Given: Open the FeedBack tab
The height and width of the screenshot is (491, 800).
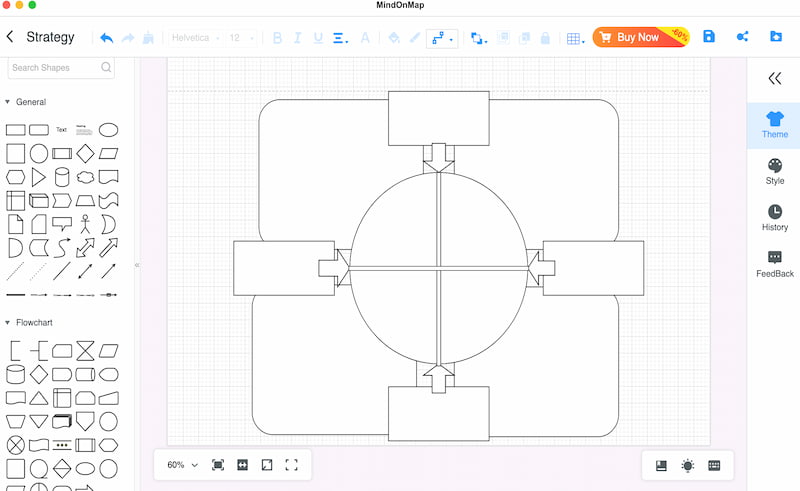Looking at the screenshot, I should pos(774,264).
